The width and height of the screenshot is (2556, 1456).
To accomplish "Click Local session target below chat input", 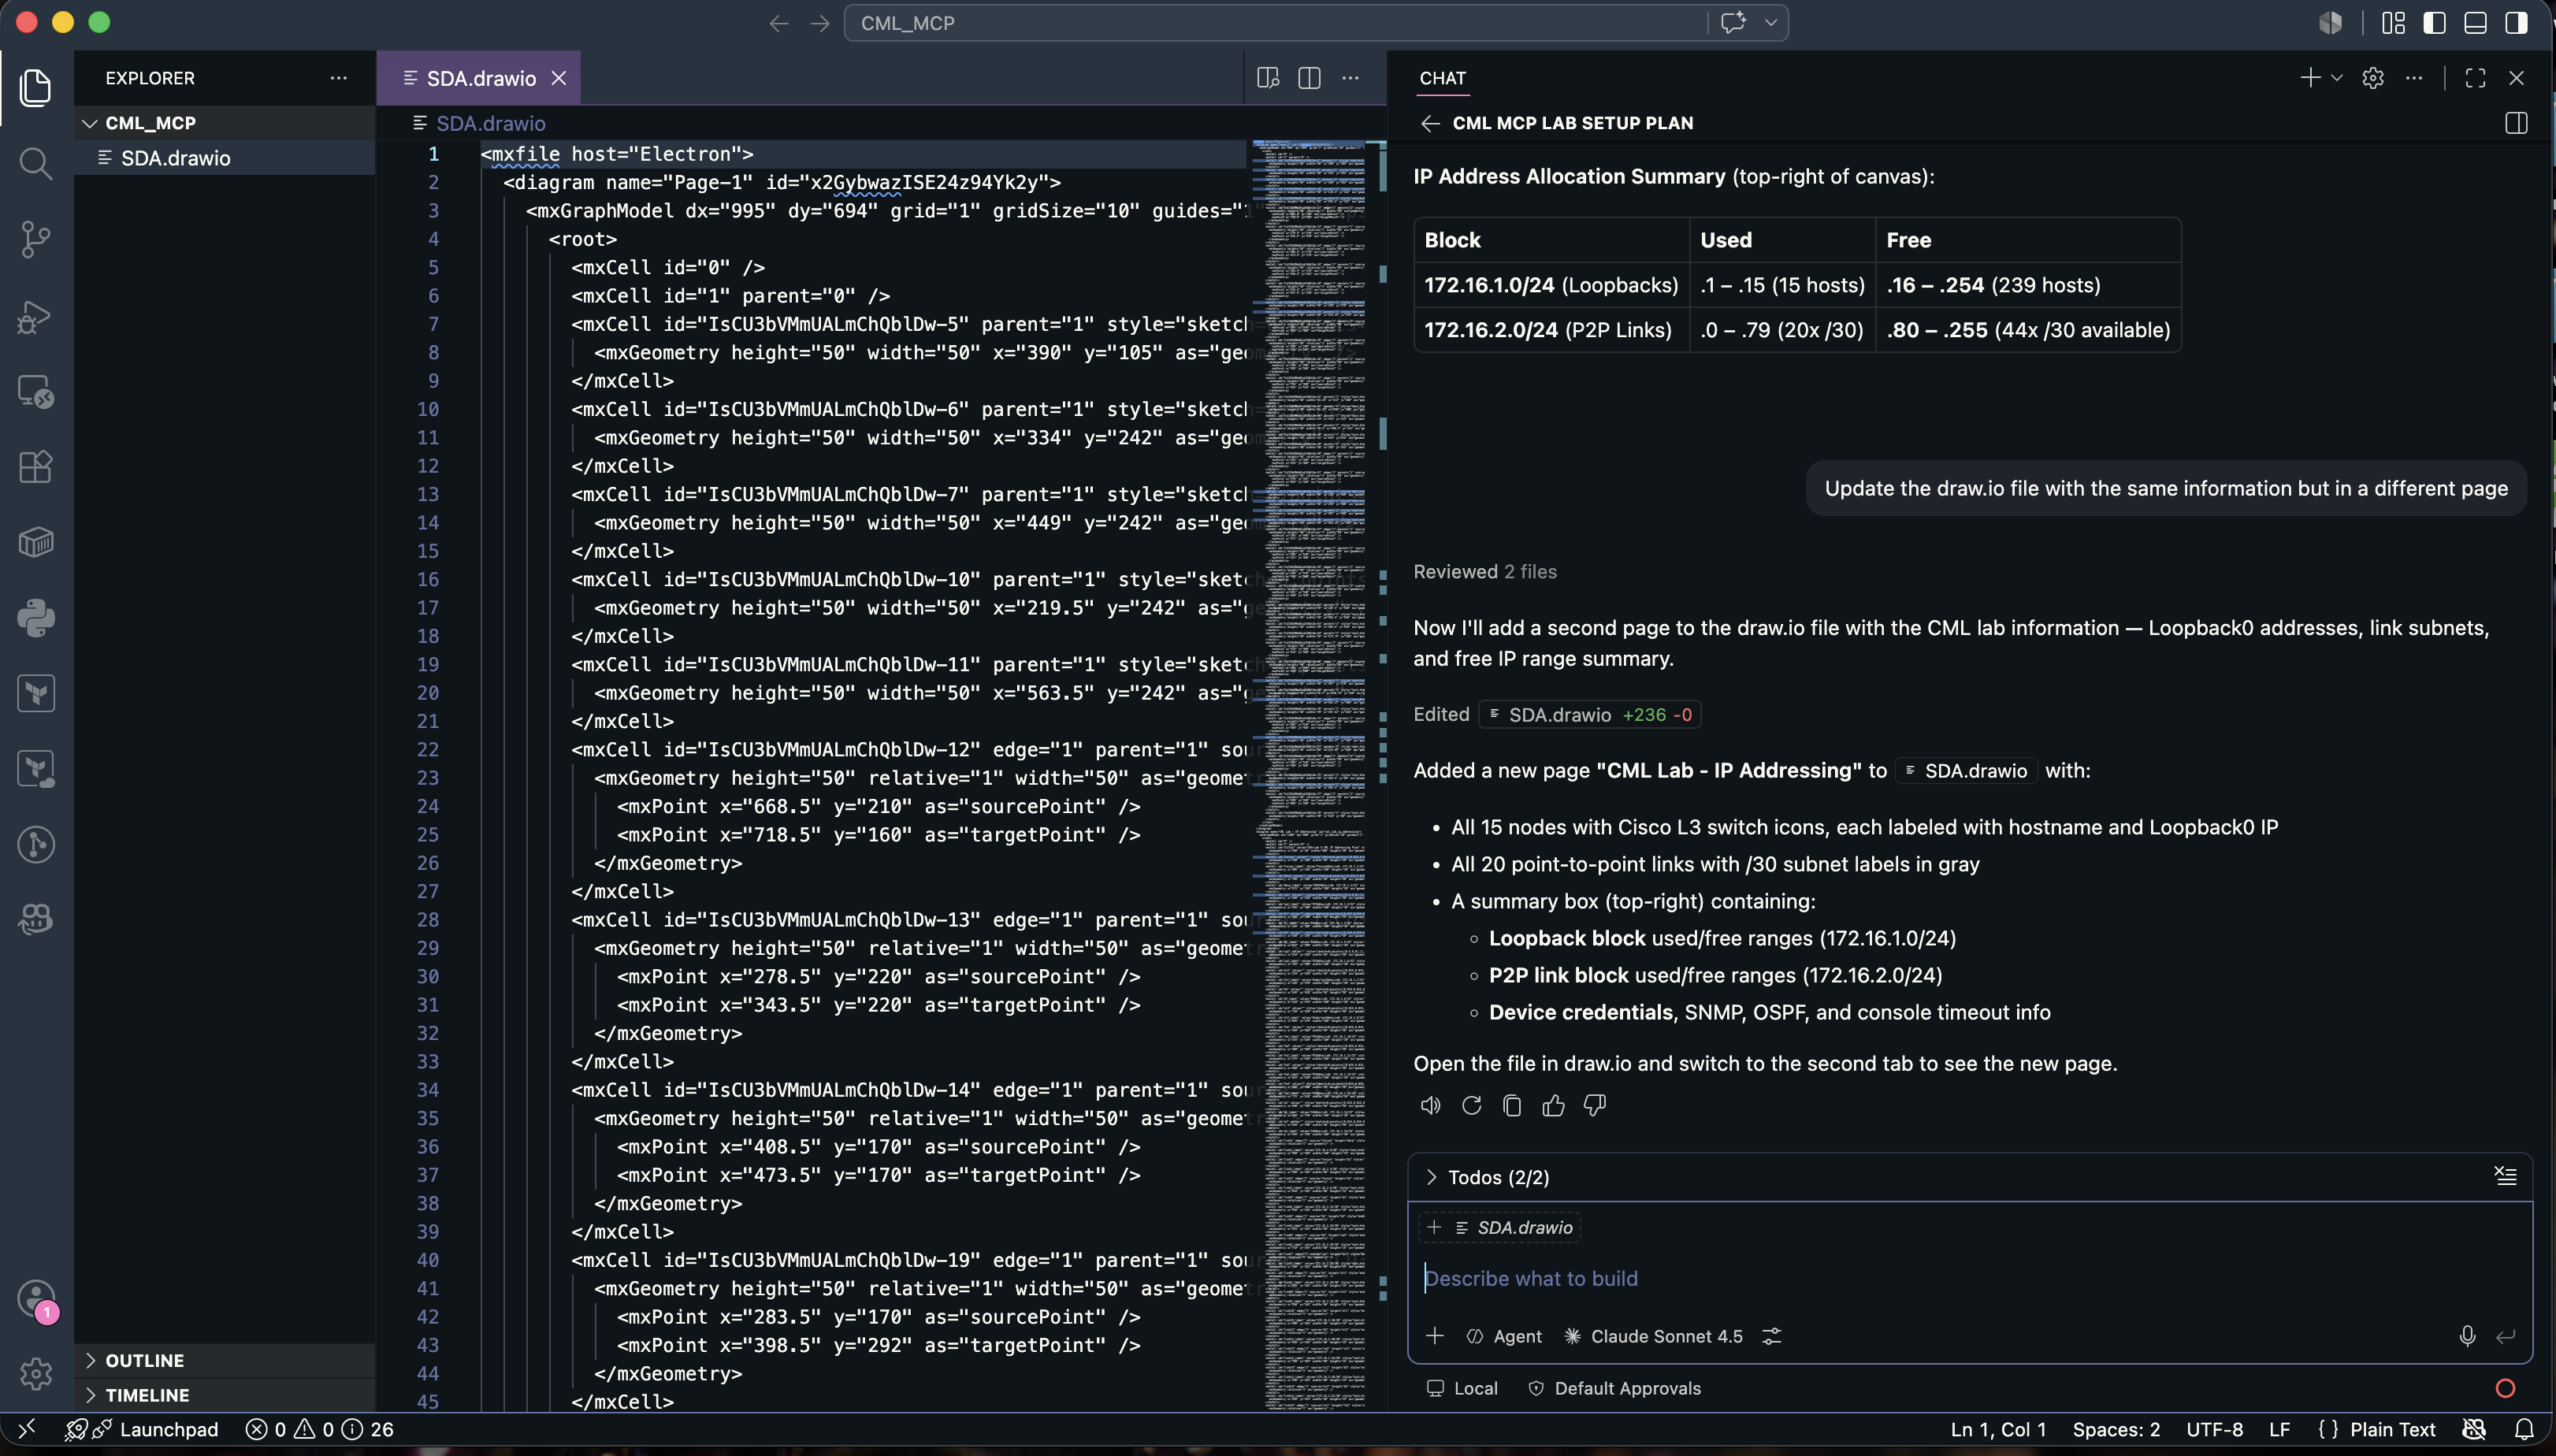I will pos(1461,1388).
